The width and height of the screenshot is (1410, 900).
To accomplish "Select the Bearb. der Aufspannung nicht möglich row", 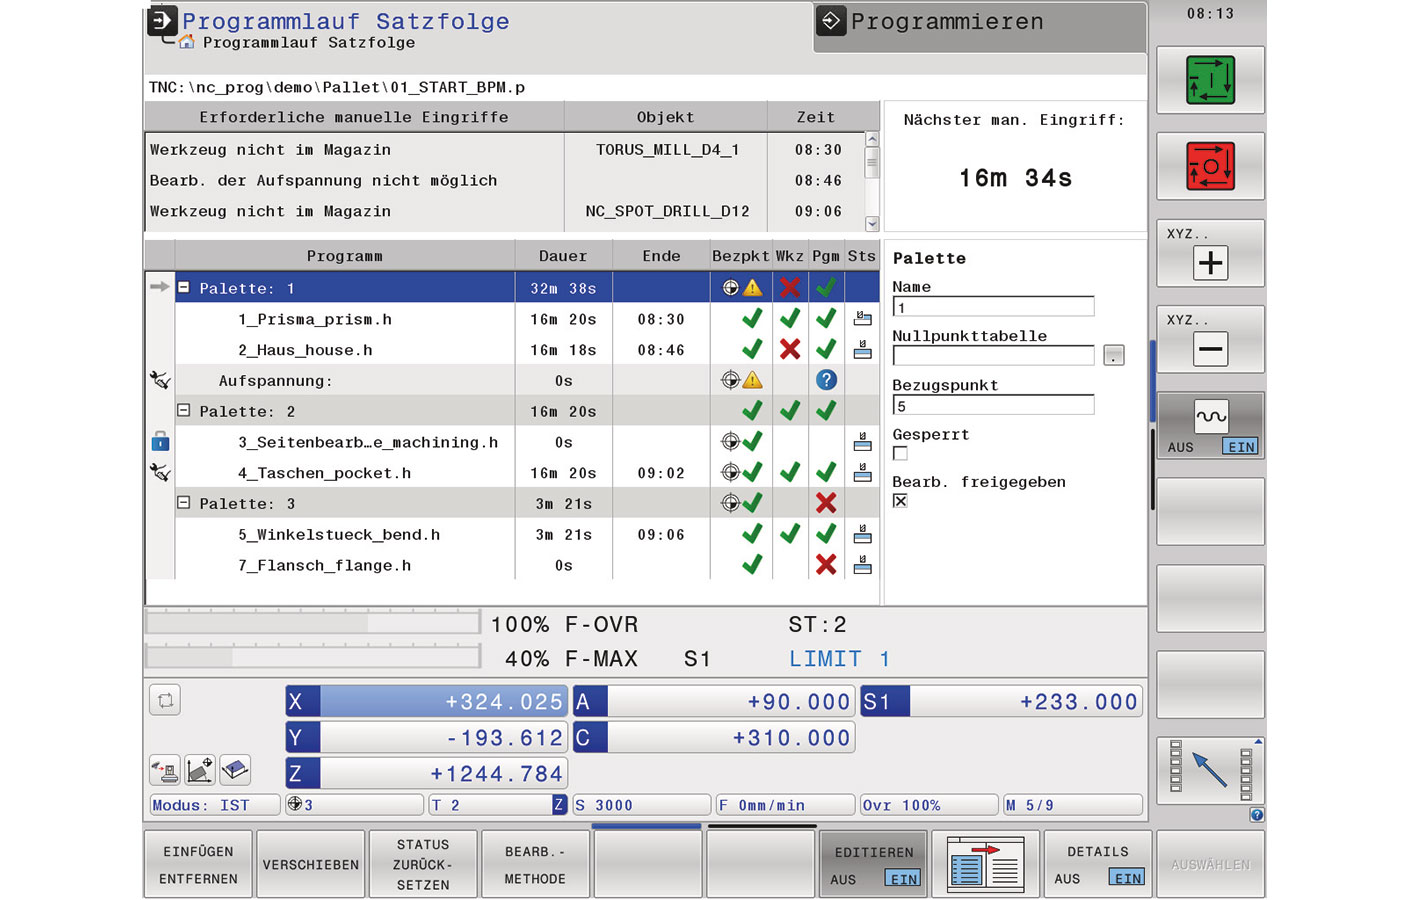I will [505, 181].
